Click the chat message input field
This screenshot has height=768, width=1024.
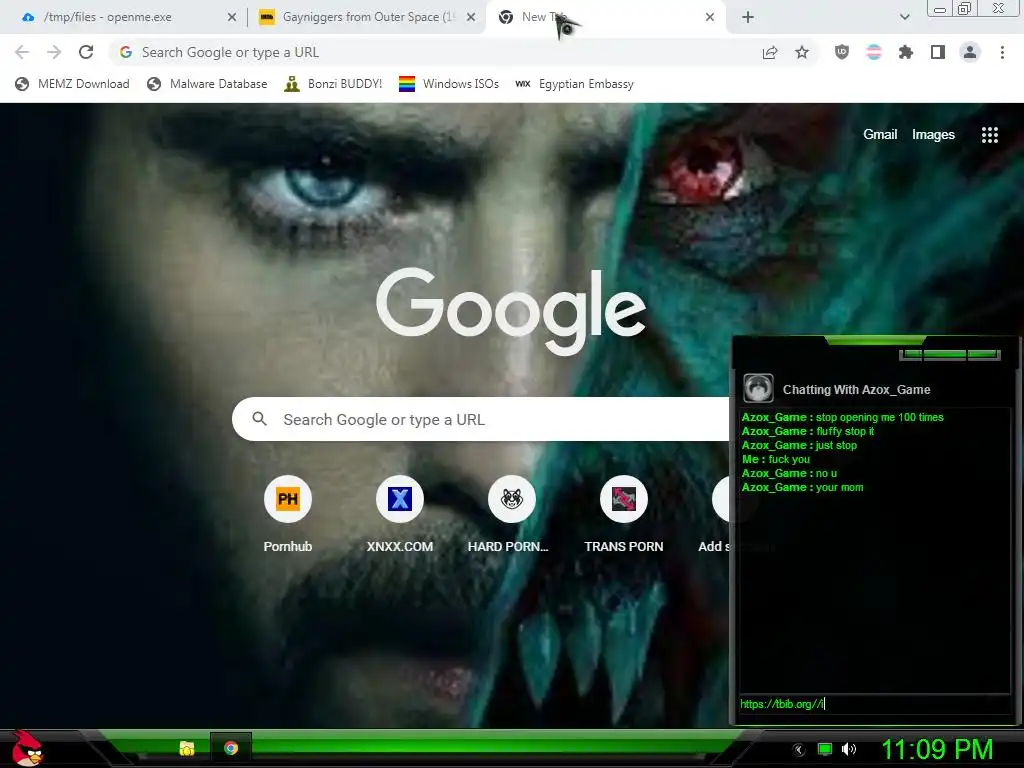(x=874, y=704)
